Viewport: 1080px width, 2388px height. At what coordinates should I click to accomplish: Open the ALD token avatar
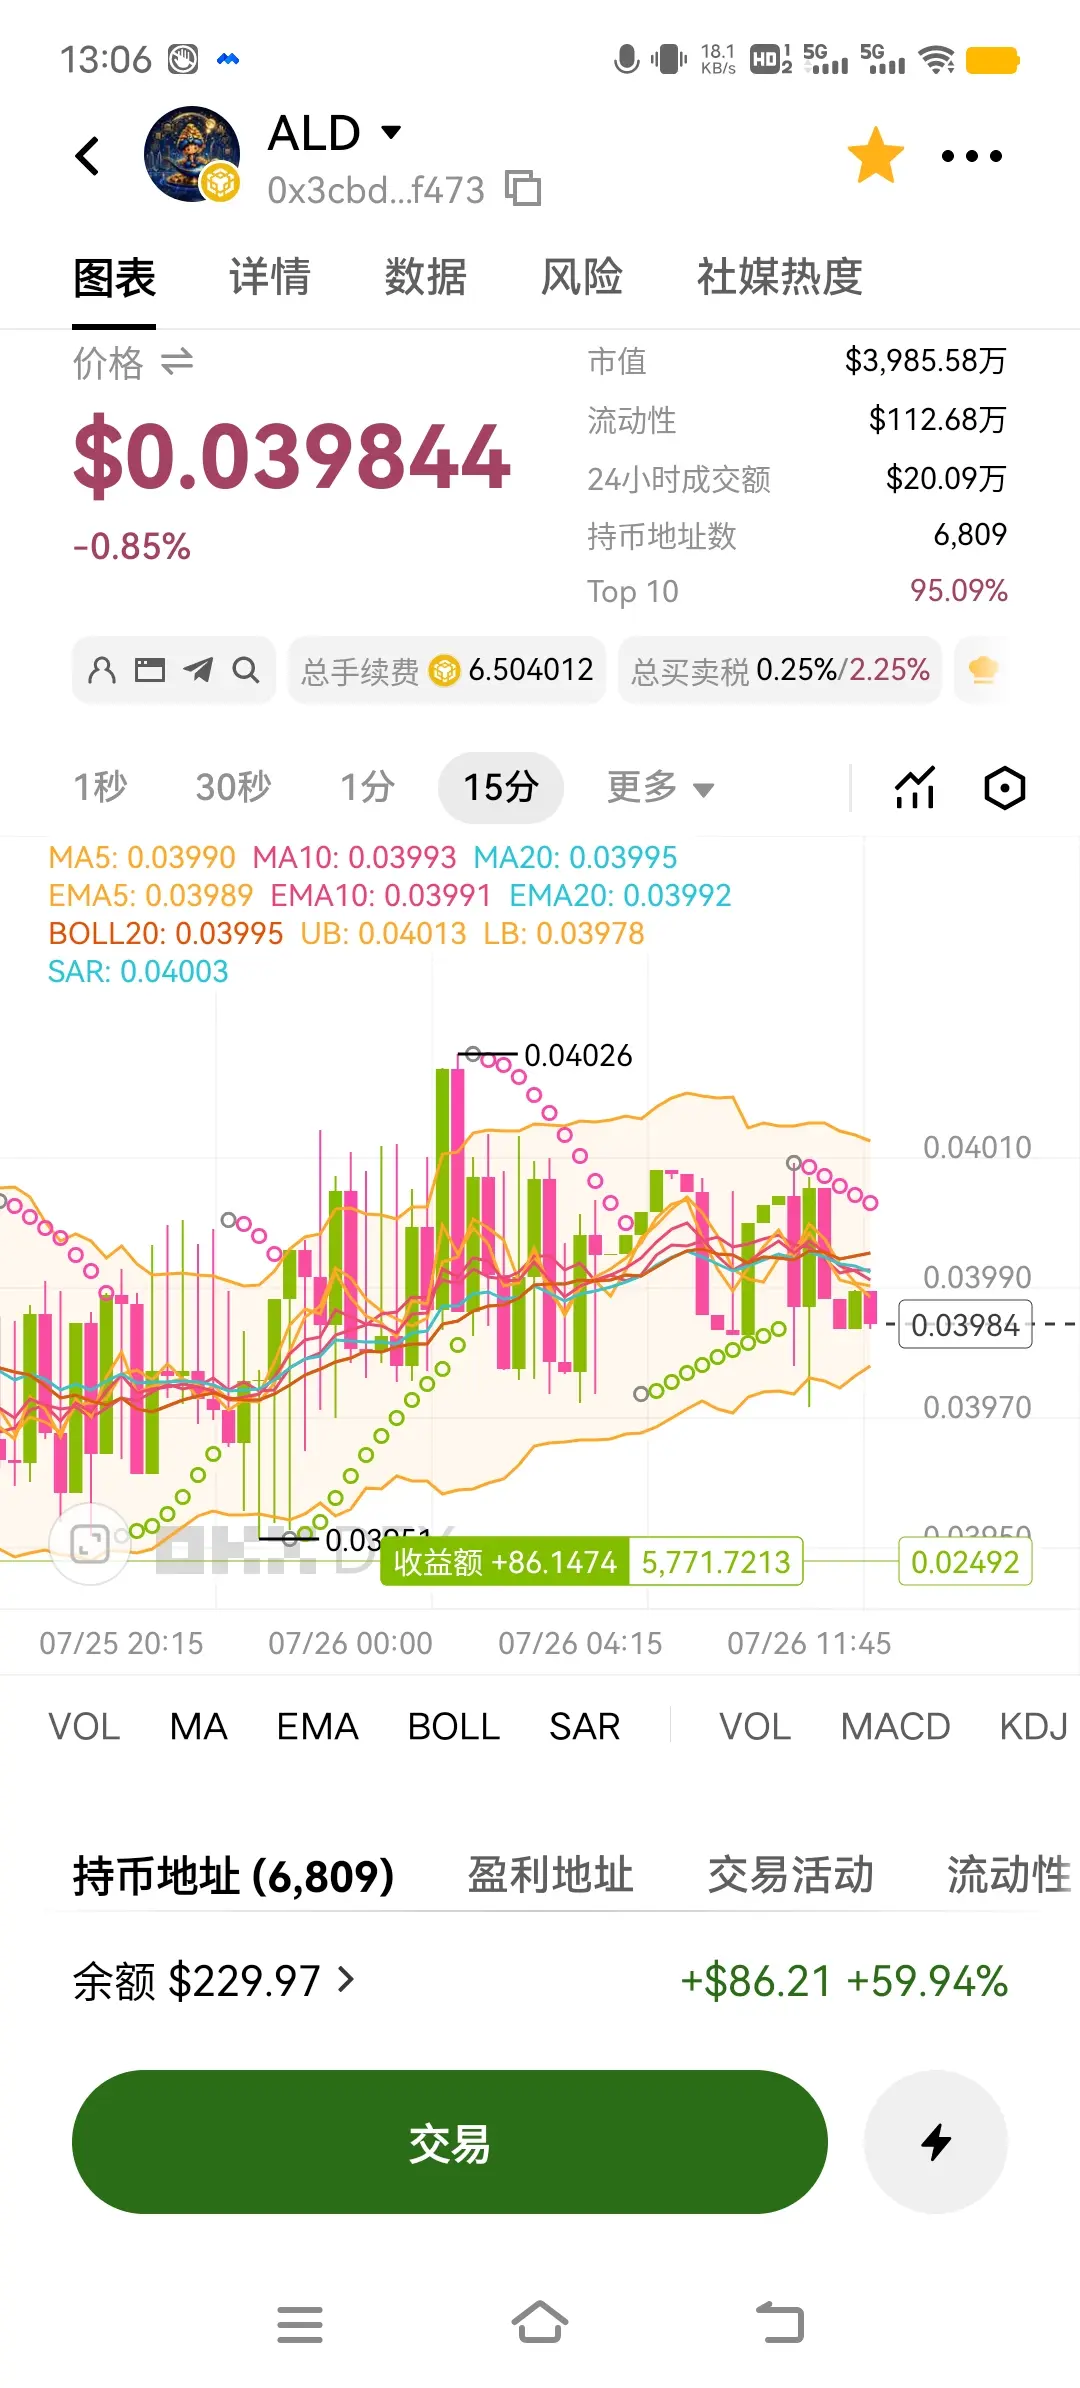(192, 155)
